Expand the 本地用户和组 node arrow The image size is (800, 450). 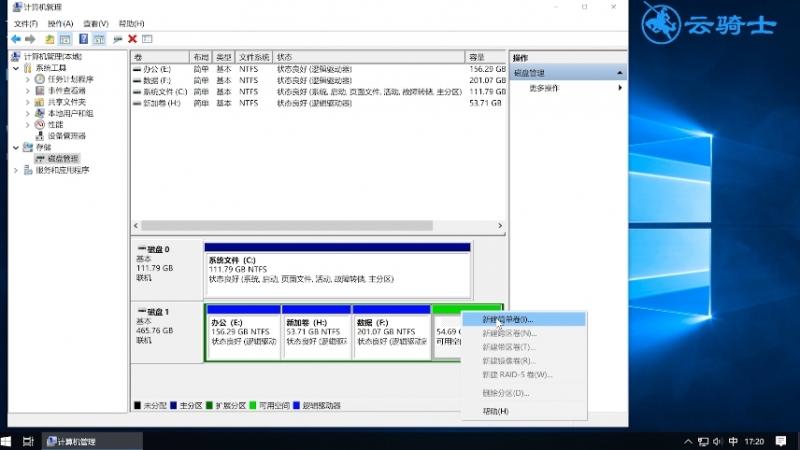[28, 113]
